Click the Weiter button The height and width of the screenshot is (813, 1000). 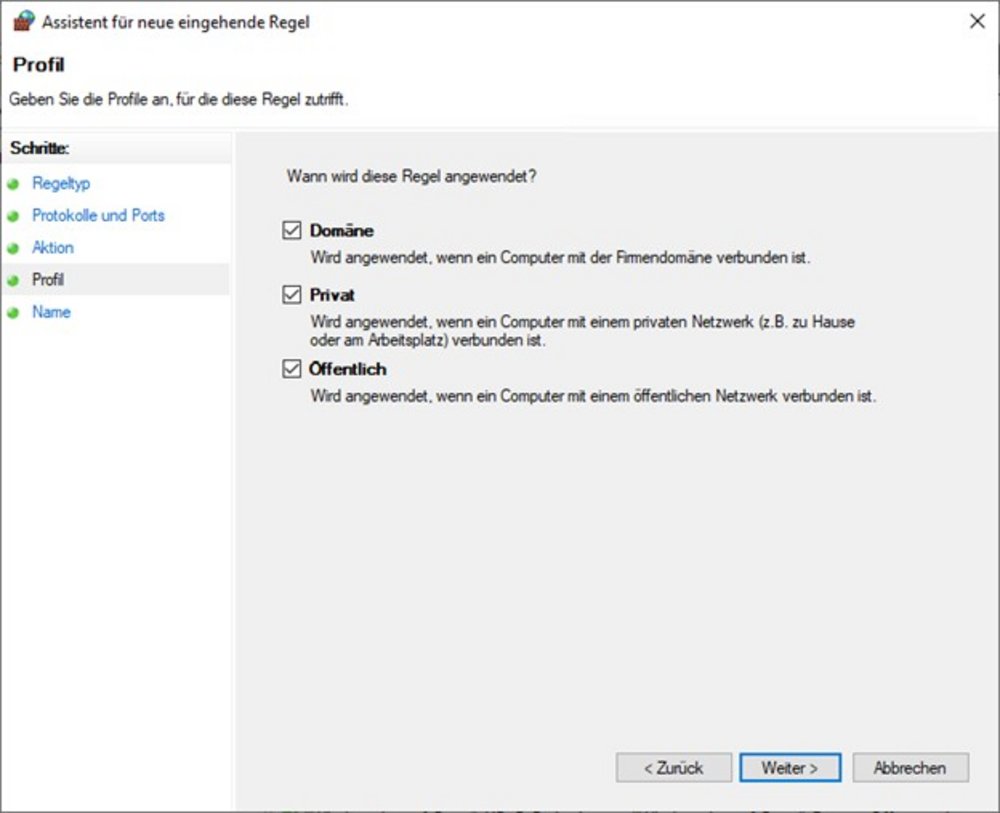tap(790, 768)
